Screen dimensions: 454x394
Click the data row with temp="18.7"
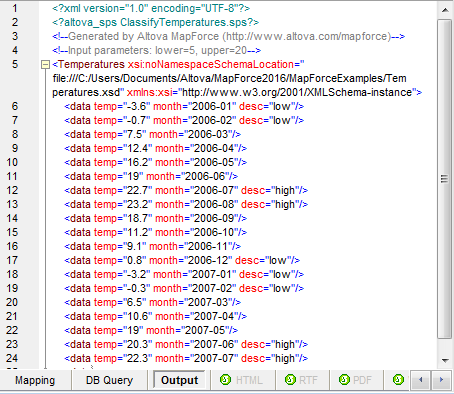[155, 218]
